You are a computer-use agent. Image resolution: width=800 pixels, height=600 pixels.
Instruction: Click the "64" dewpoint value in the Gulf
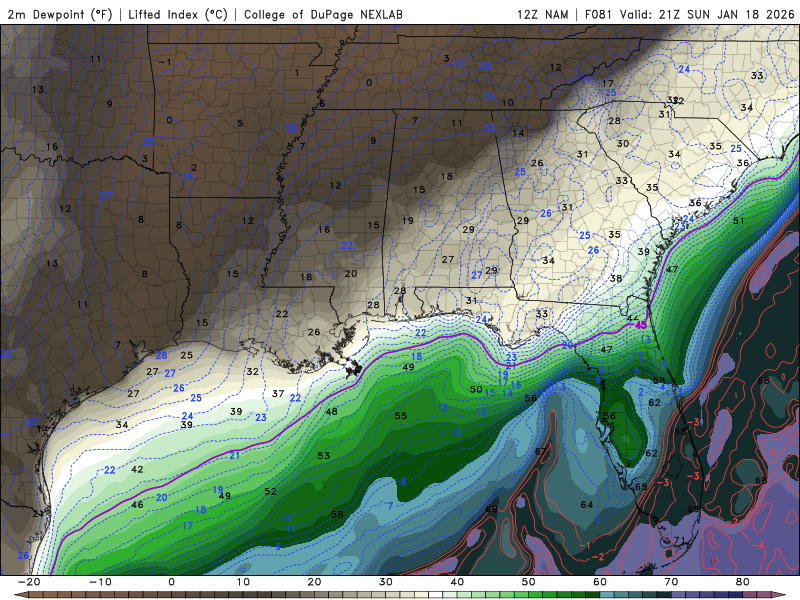point(587,505)
